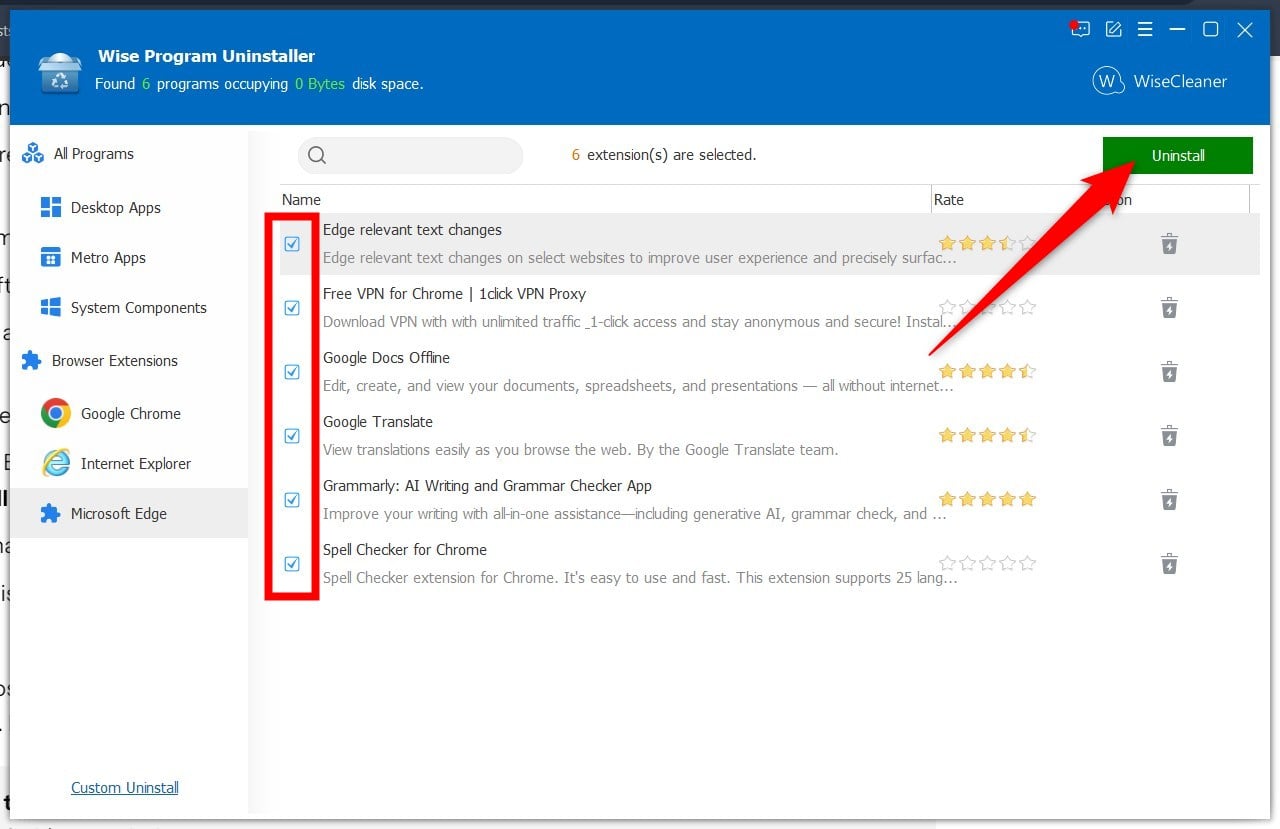Uncheck Free VPN for Chrome checkbox
The height and width of the screenshot is (829, 1280).
coord(292,308)
